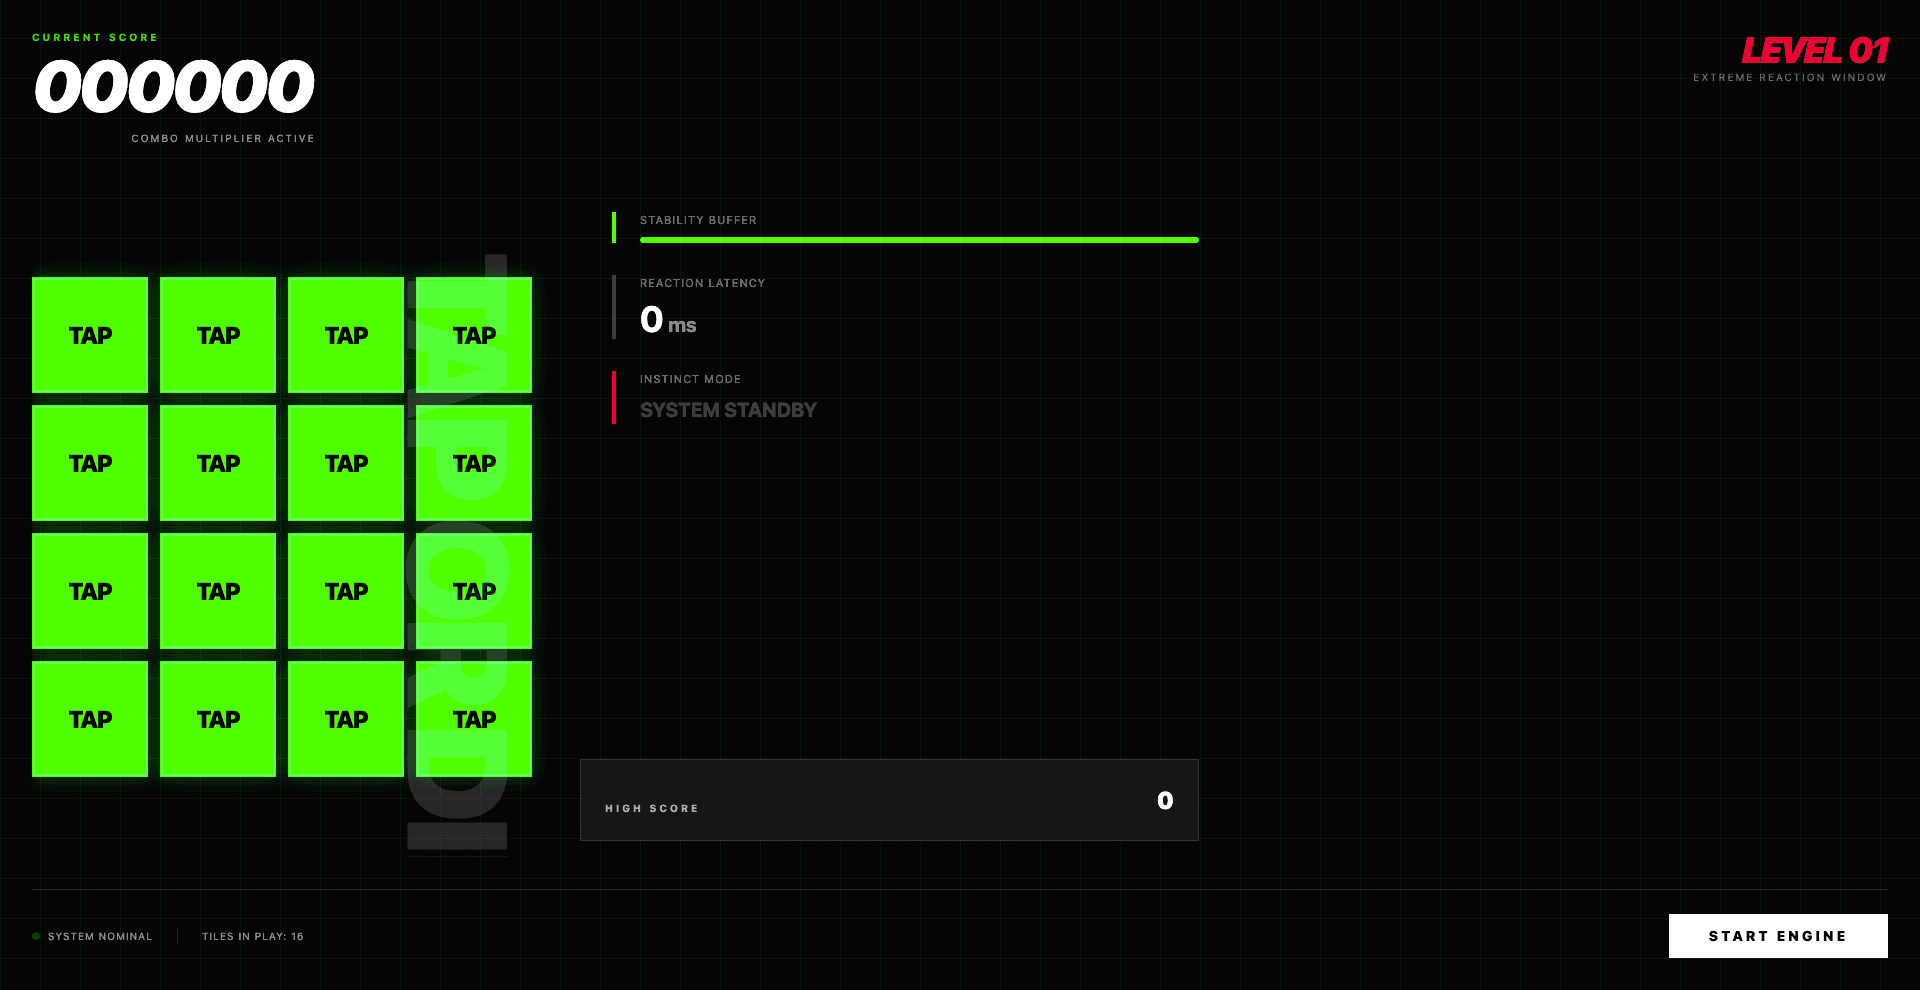Click the COMBO MULTIPLIER ACTIVE label
This screenshot has width=1920, height=990.
(x=223, y=139)
